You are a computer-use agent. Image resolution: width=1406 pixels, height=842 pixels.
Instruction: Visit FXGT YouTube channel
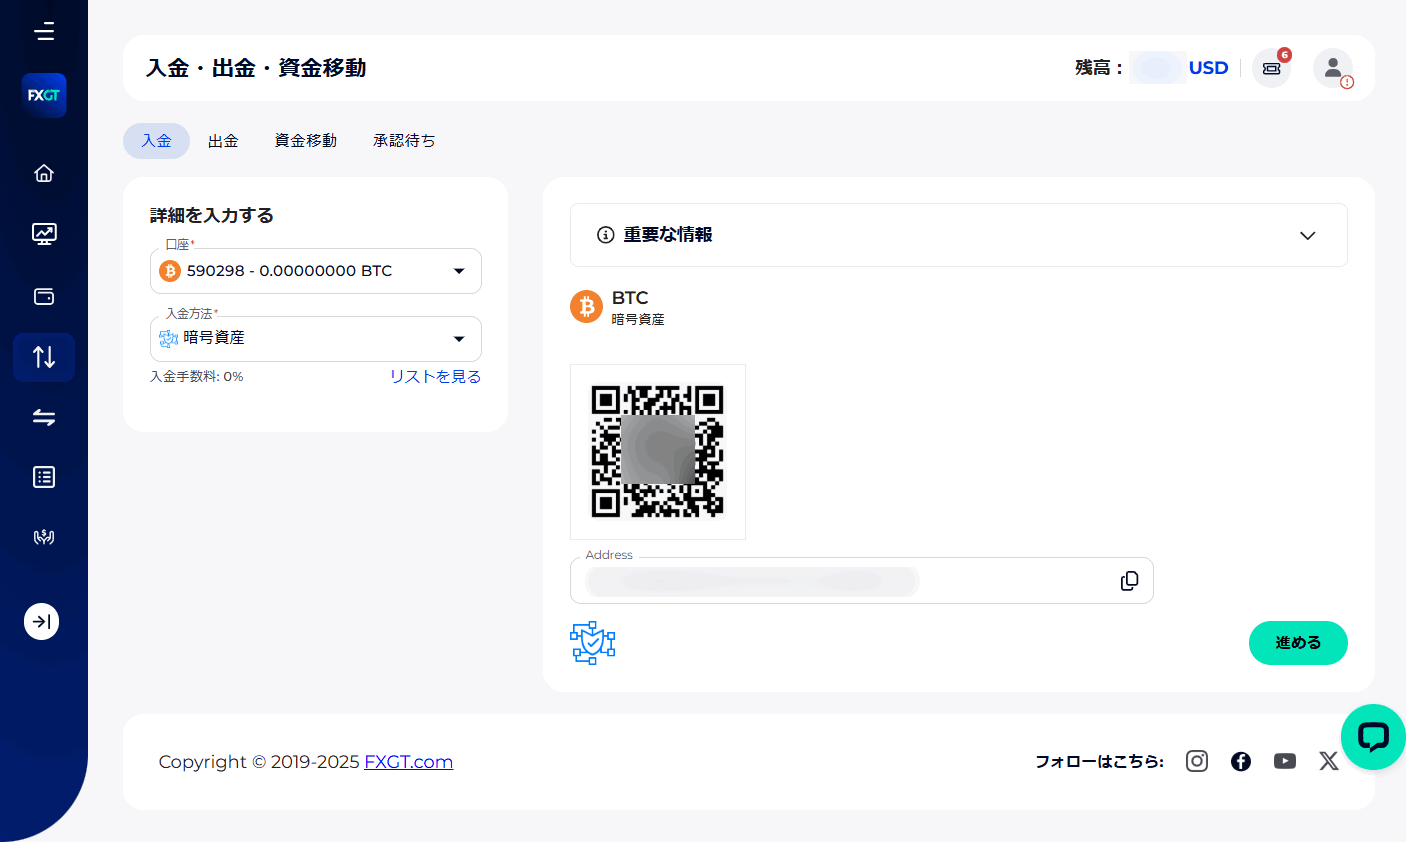click(1285, 761)
